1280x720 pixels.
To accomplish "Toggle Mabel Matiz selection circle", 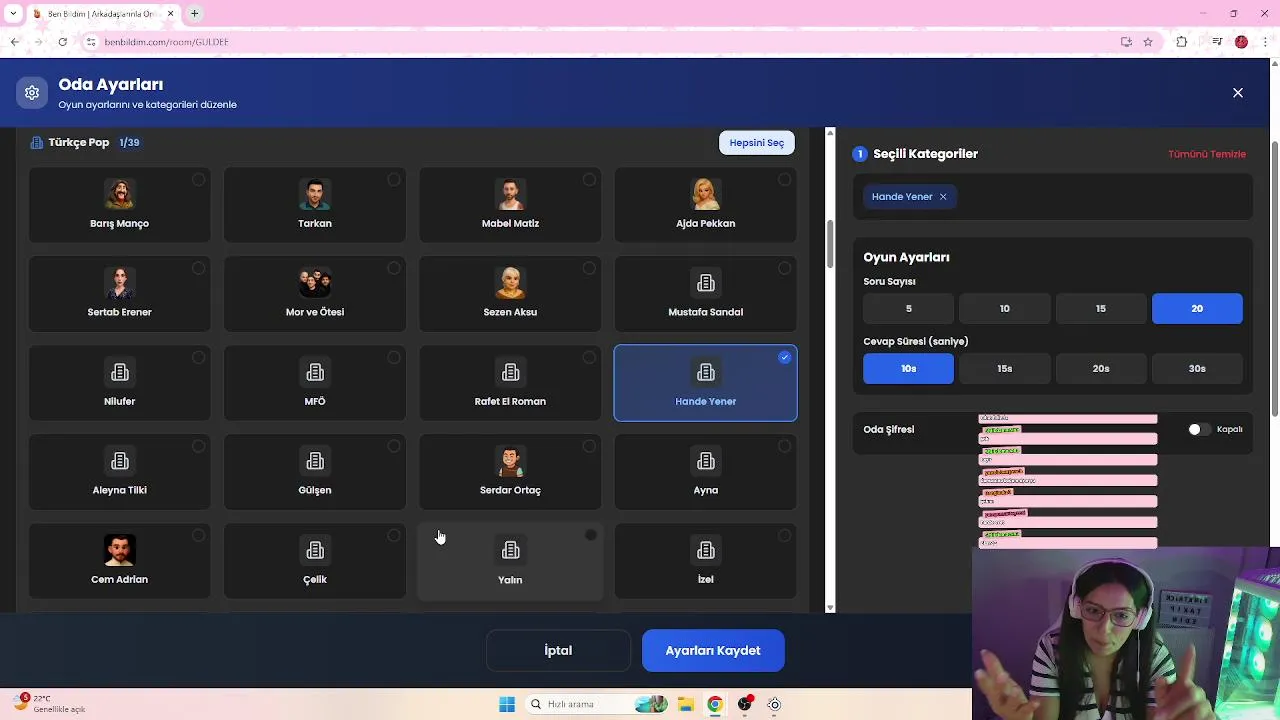I will click(x=589, y=180).
